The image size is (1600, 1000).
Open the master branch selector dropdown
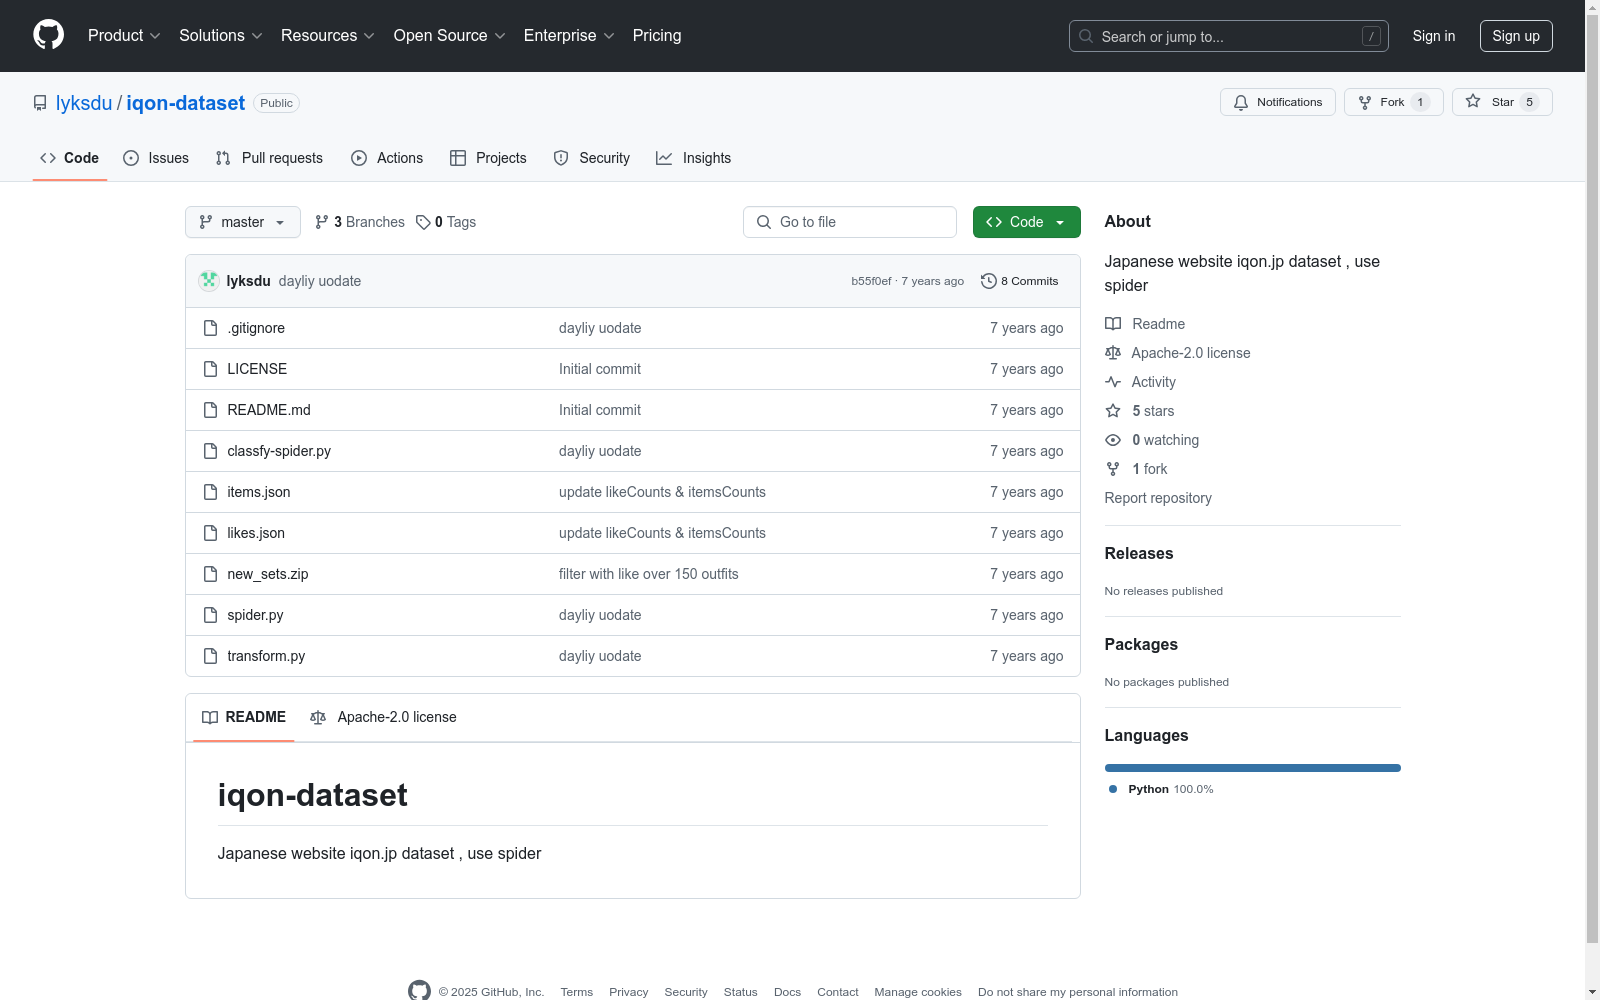pyautogui.click(x=243, y=222)
